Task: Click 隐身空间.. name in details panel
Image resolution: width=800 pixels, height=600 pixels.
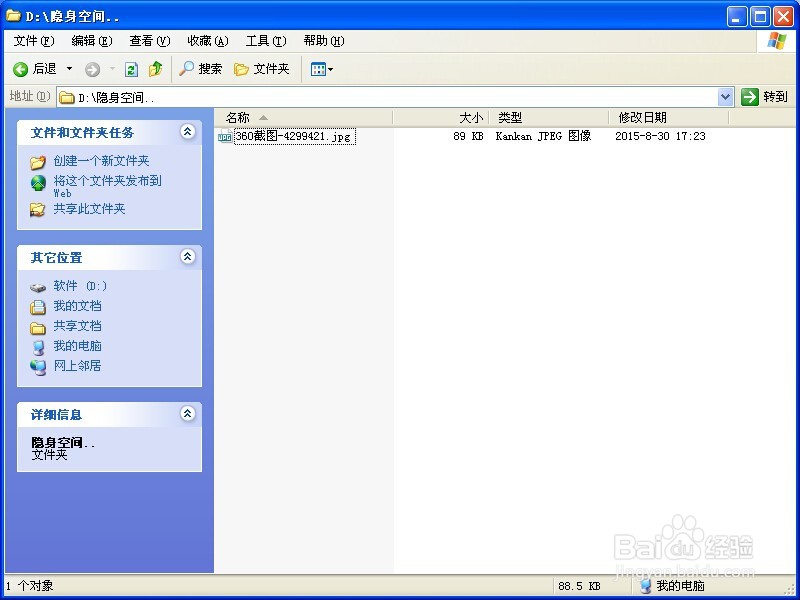Action: 63,443
